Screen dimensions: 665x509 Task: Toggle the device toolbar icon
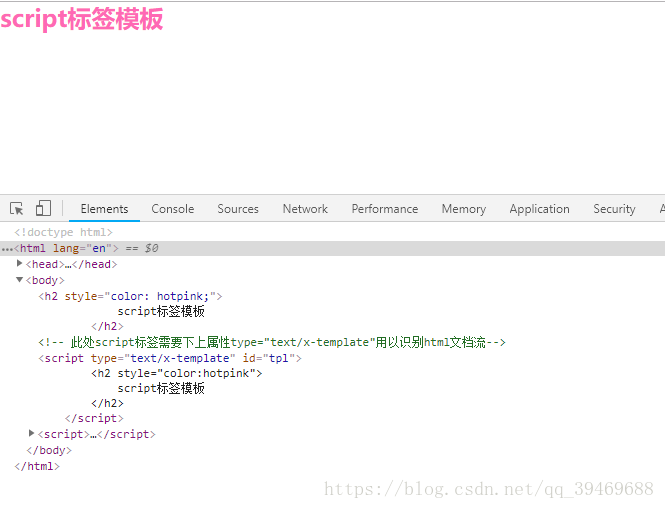click(x=43, y=208)
